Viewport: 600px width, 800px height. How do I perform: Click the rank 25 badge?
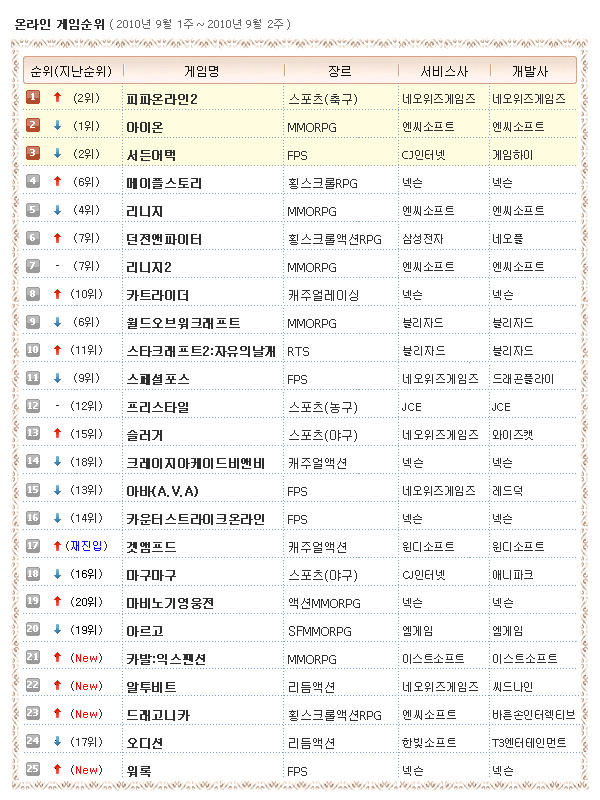[33, 770]
